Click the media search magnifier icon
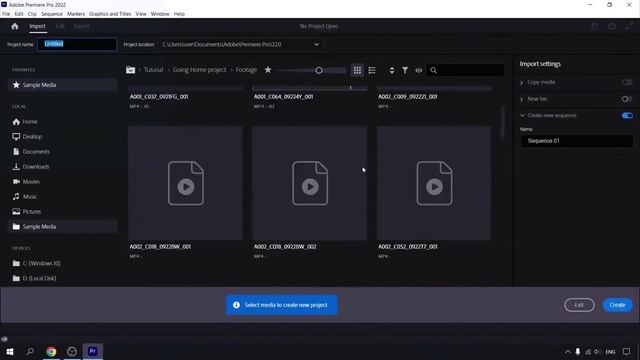This screenshot has height=360, width=640. pyautogui.click(x=433, y=70)
